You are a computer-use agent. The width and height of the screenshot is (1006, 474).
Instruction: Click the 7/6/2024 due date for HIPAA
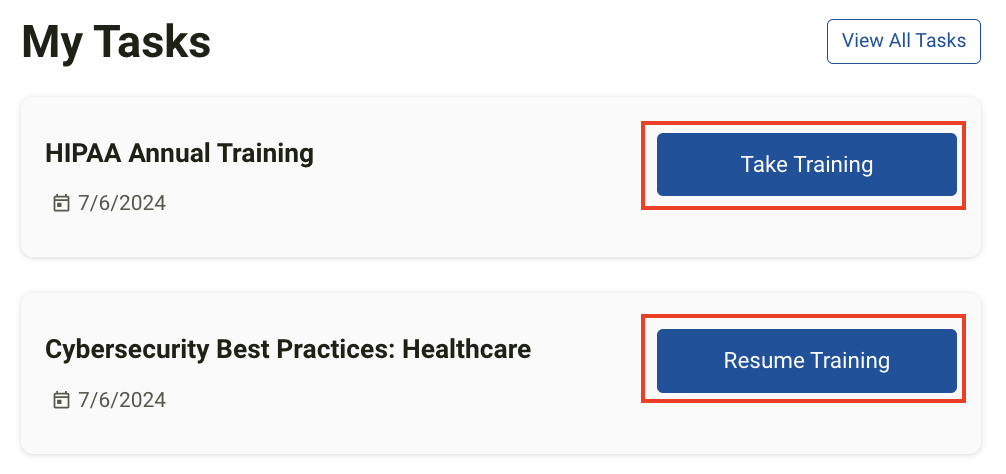click(122, 204)
